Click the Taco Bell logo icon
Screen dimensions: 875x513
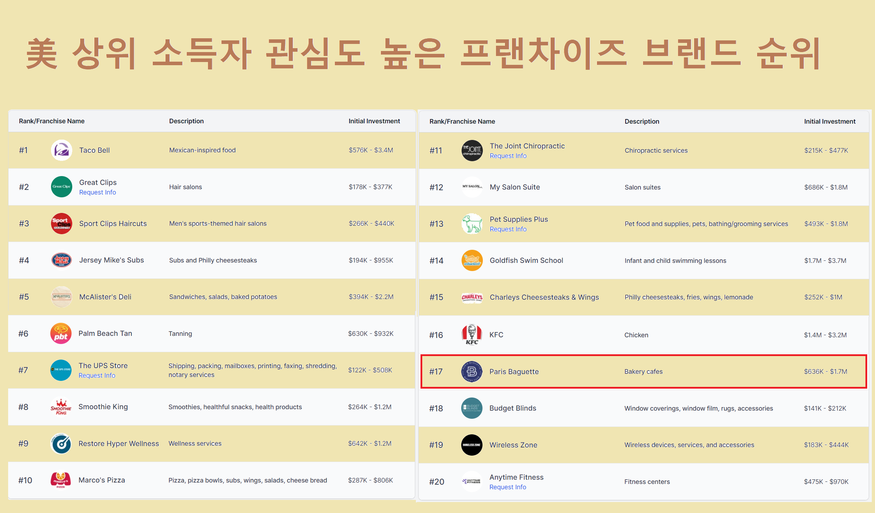click(61, 150)
